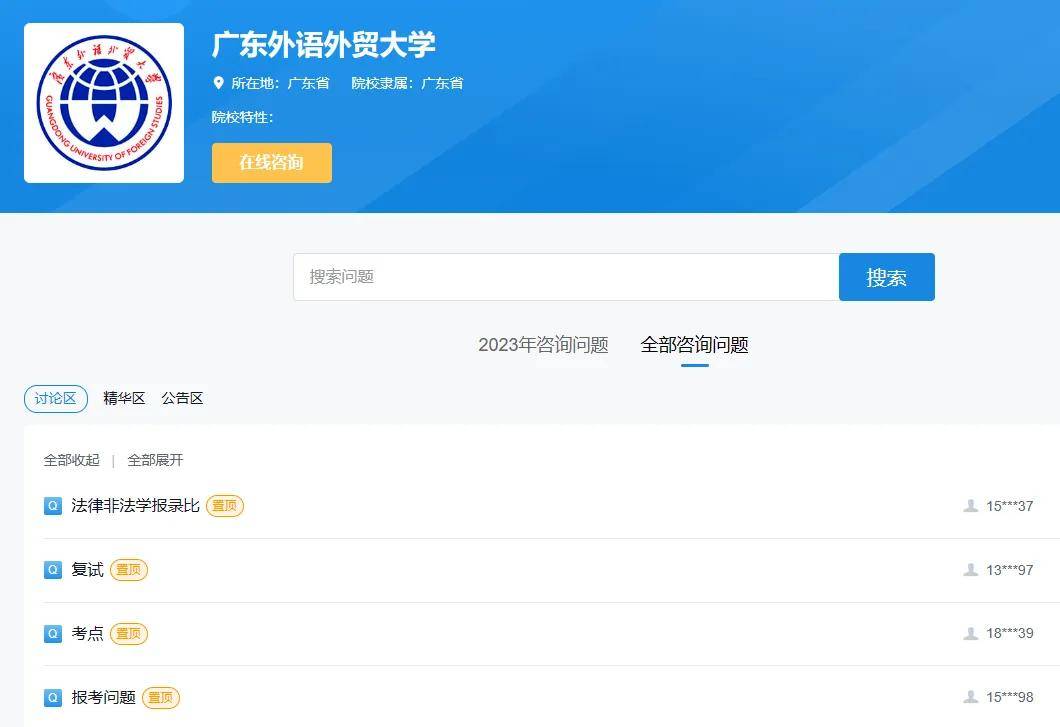Click the 院校特性 label

243,117
